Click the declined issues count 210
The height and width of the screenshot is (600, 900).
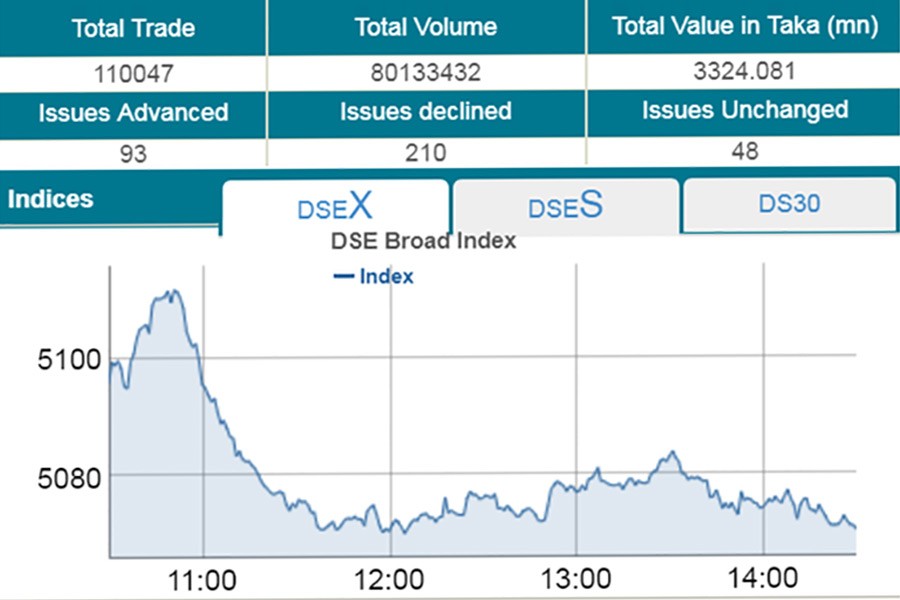(x=426, y=153)
